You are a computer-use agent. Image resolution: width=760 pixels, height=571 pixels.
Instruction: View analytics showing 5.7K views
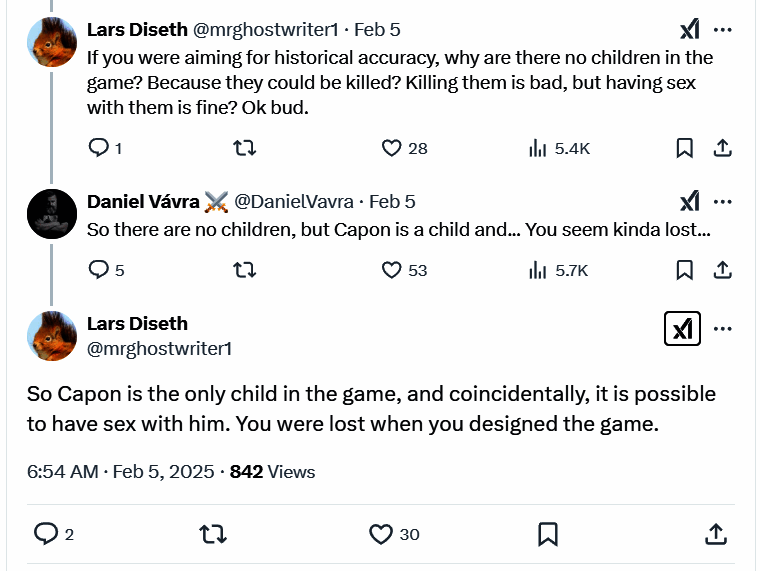coord(537,270)
